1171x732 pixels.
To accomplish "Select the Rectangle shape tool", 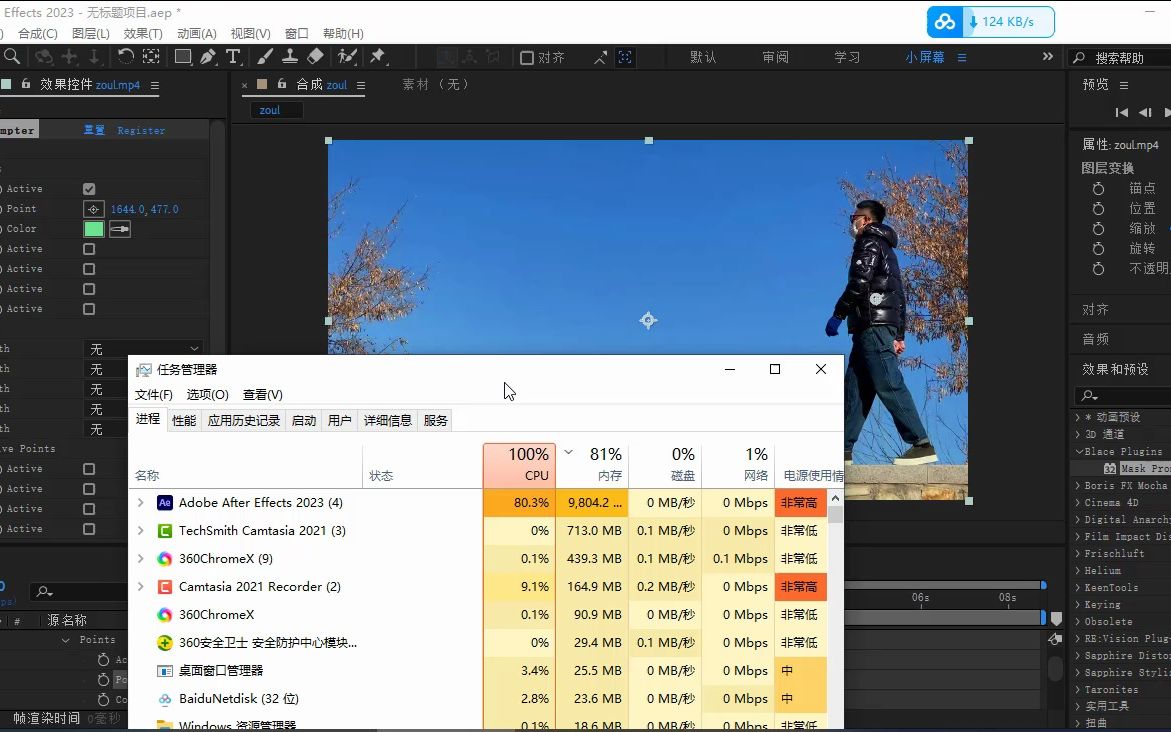I will [181, 57].
